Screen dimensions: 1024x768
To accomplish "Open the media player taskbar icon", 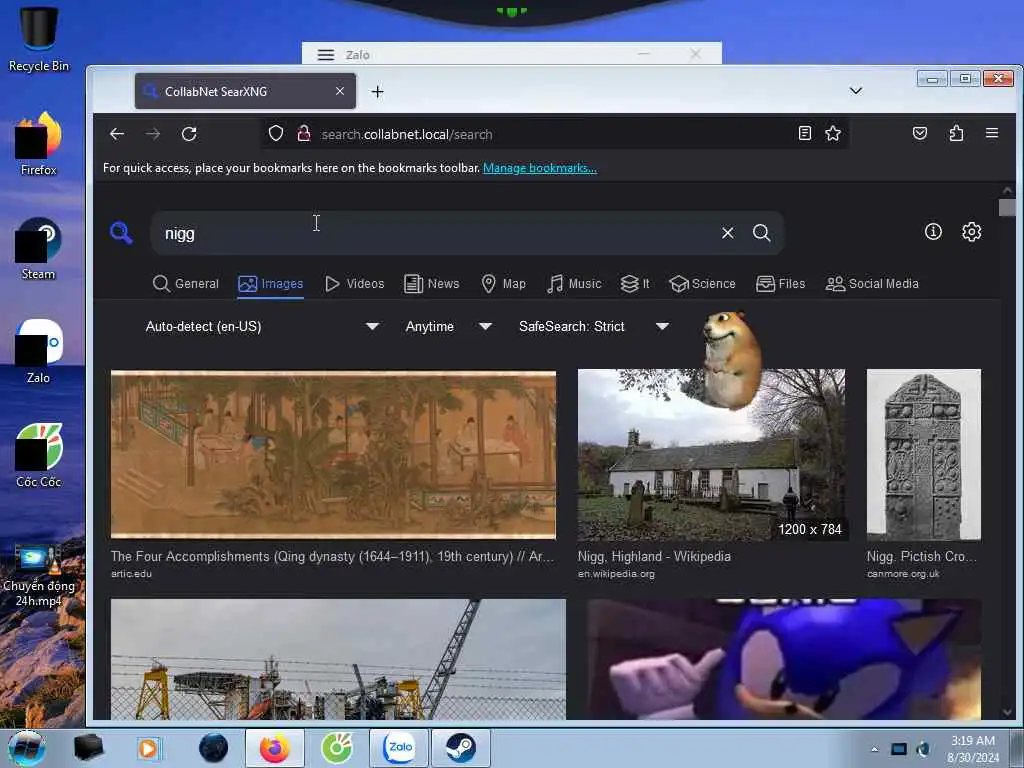I will 148,748.
